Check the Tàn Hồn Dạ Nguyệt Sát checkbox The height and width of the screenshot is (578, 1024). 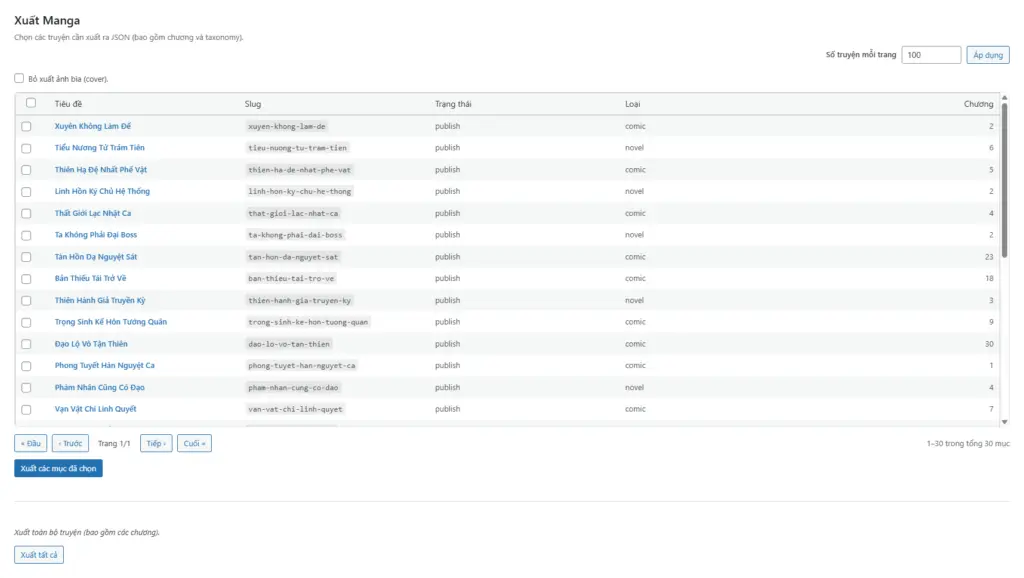26,257
